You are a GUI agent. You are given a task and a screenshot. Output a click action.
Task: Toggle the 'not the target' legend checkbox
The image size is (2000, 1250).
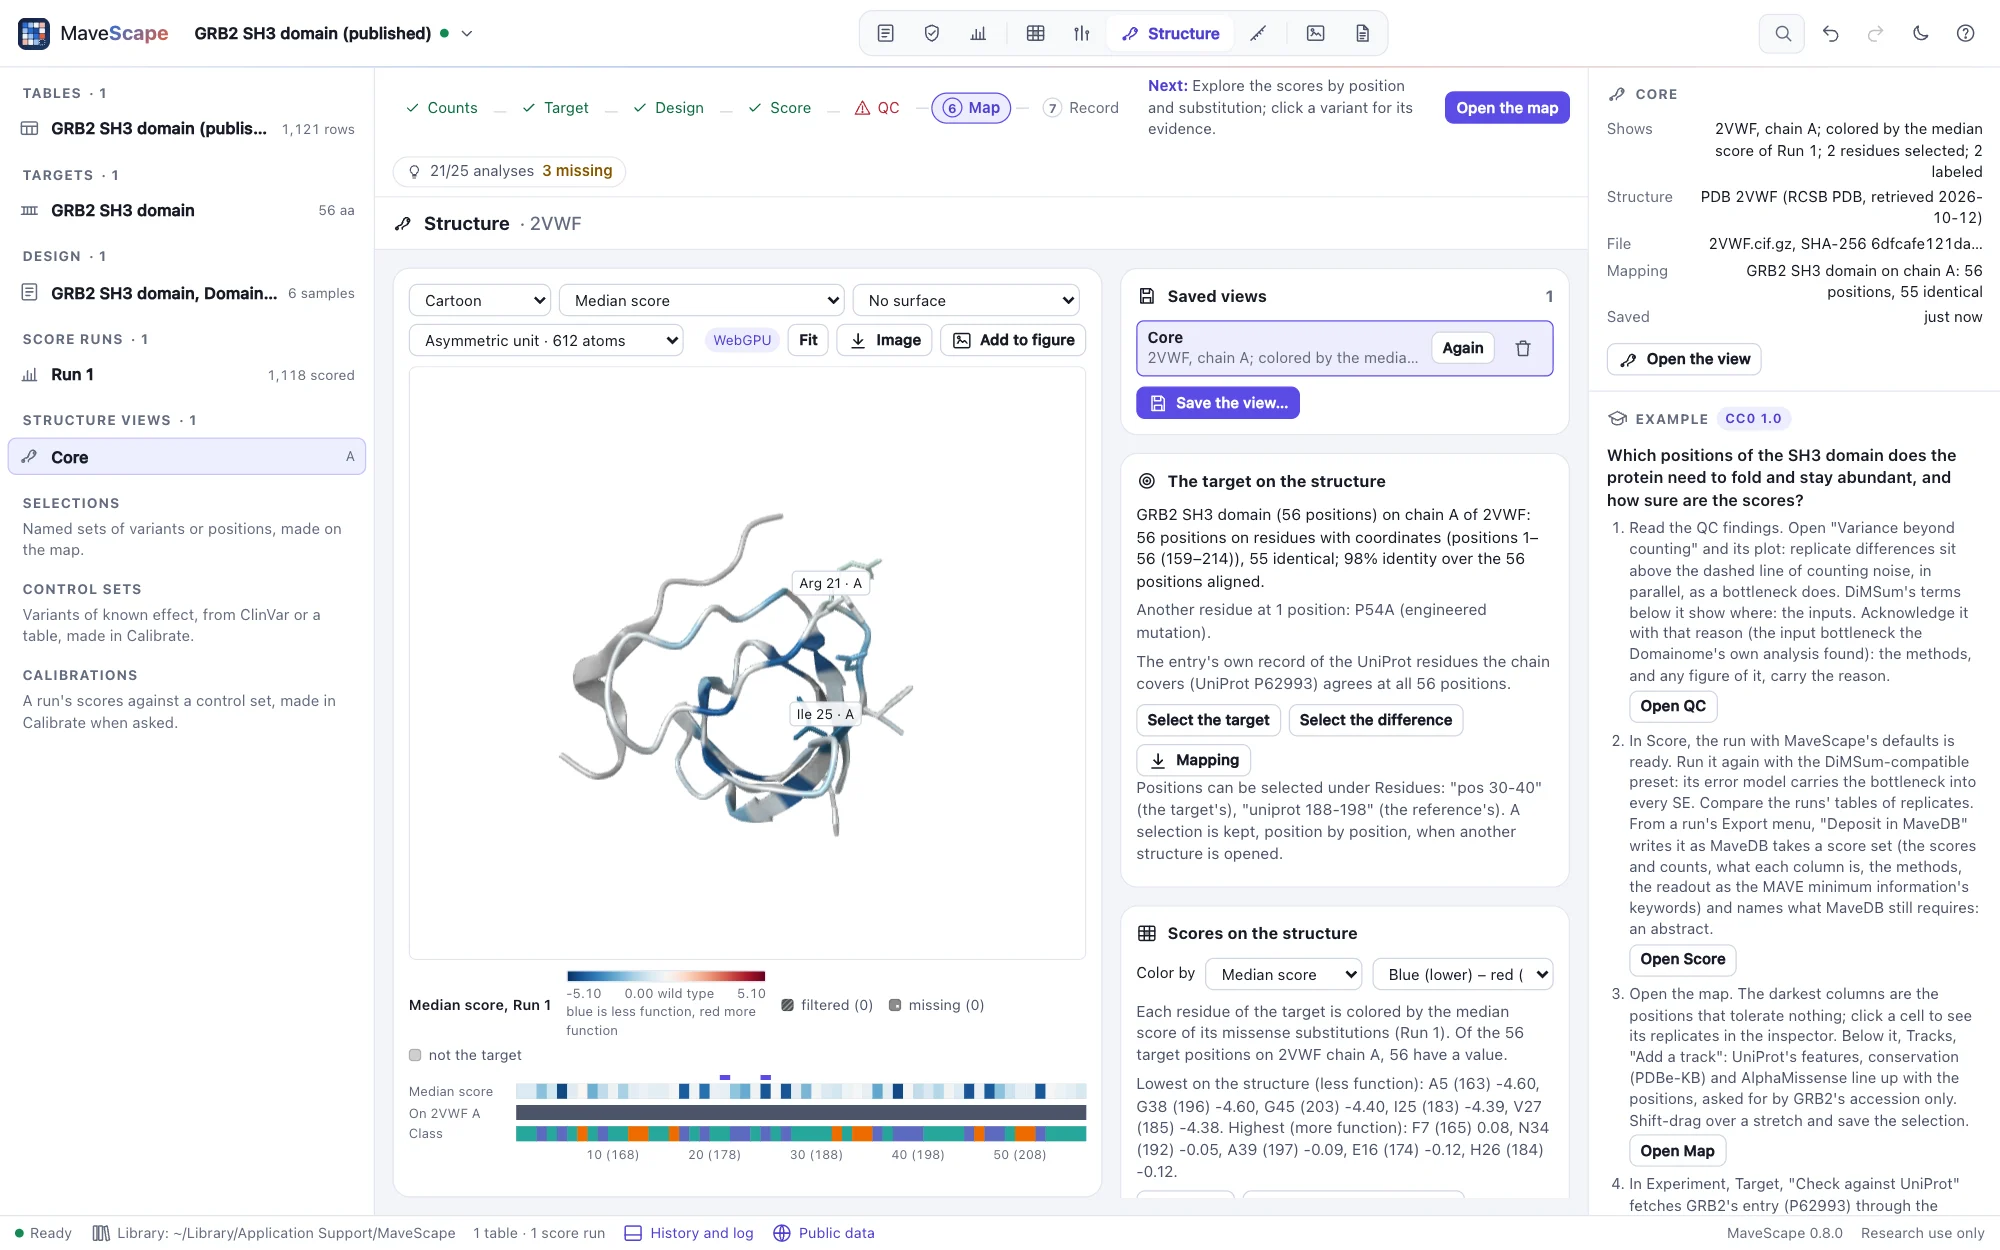pyautogui.click(x=415, y=1055)
